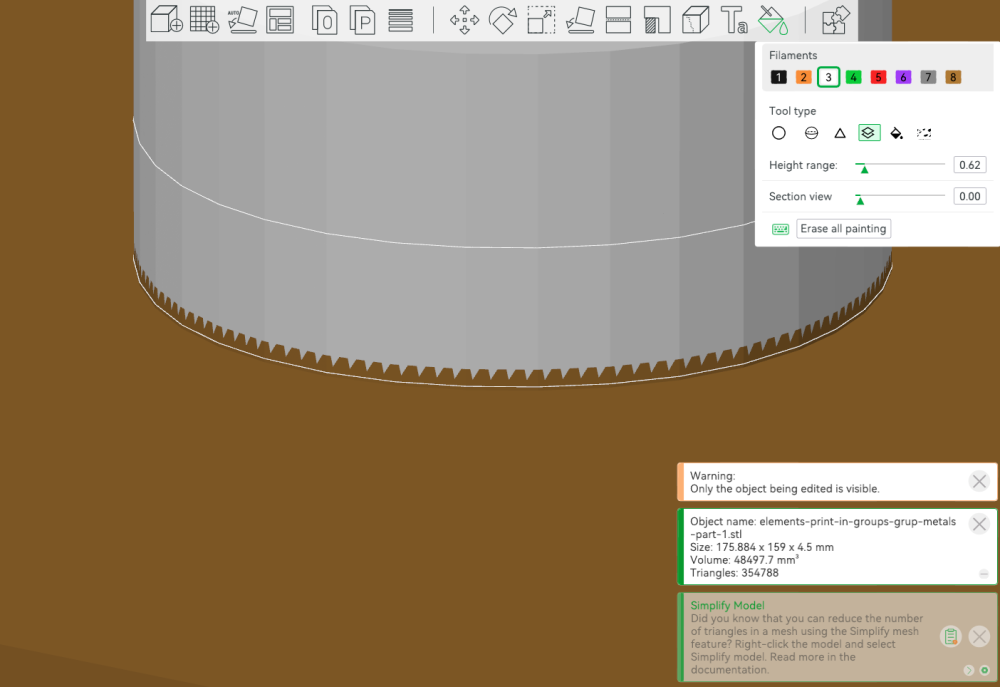Select filament 2 orange swatch
Viewport: 1000px width, 687px height.
pyautogui.click(x=804, y=77)
